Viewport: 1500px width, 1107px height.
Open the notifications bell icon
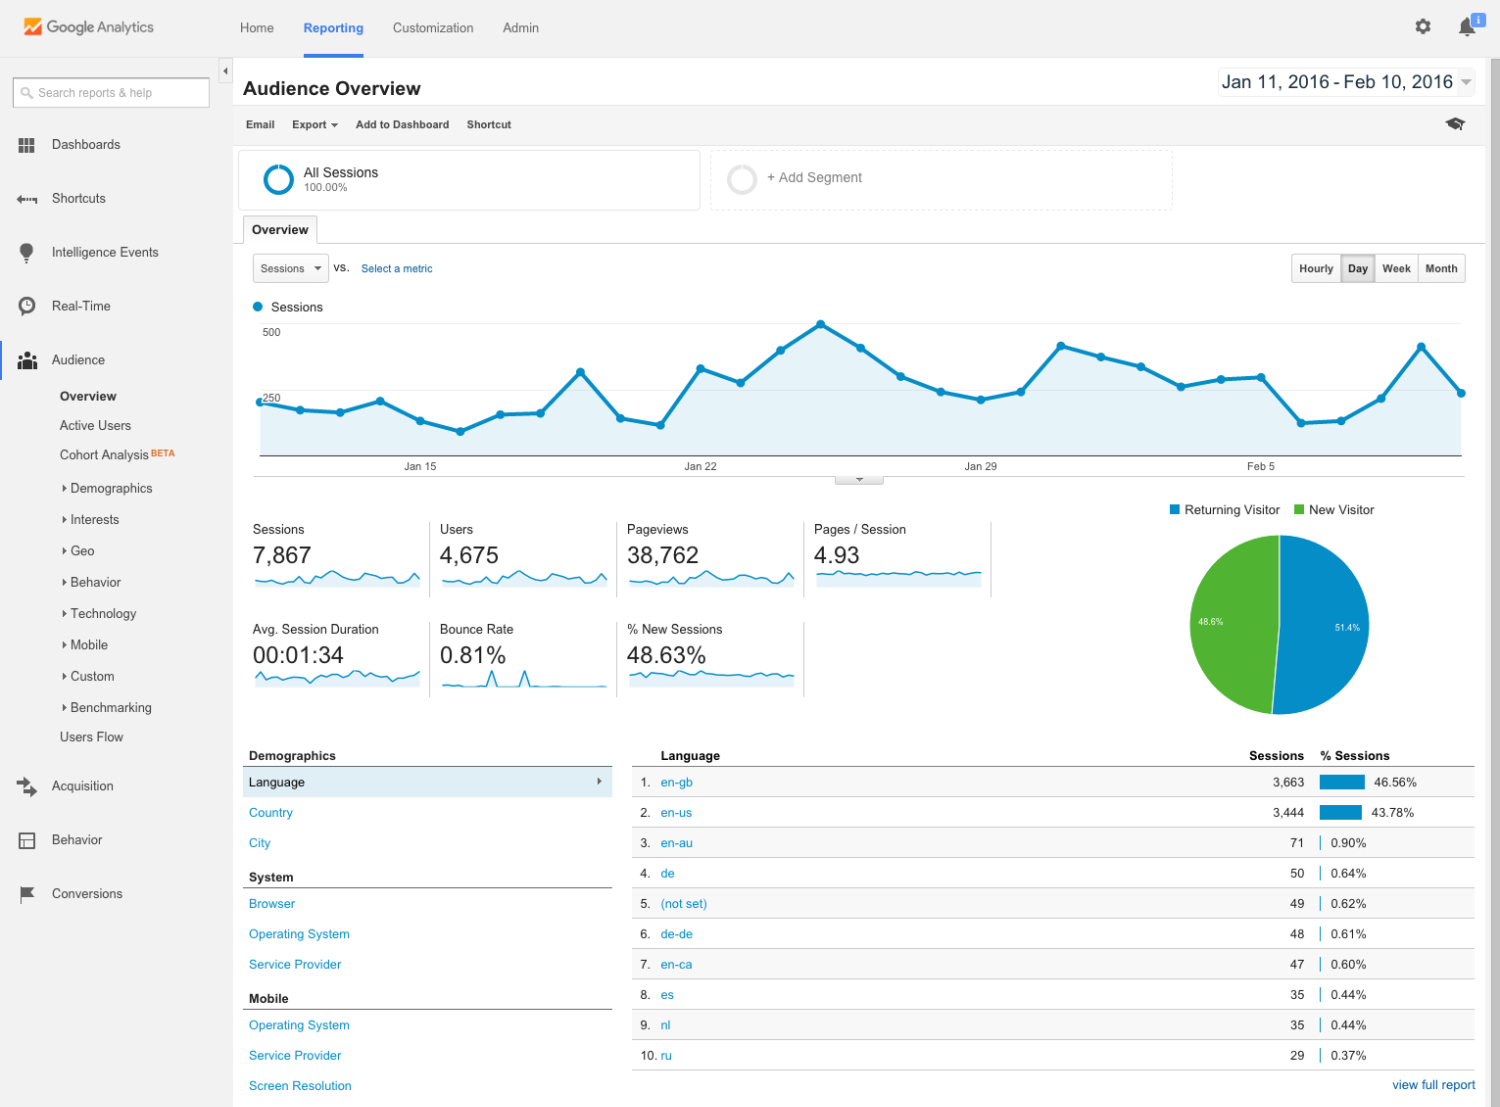(1466, 25)
